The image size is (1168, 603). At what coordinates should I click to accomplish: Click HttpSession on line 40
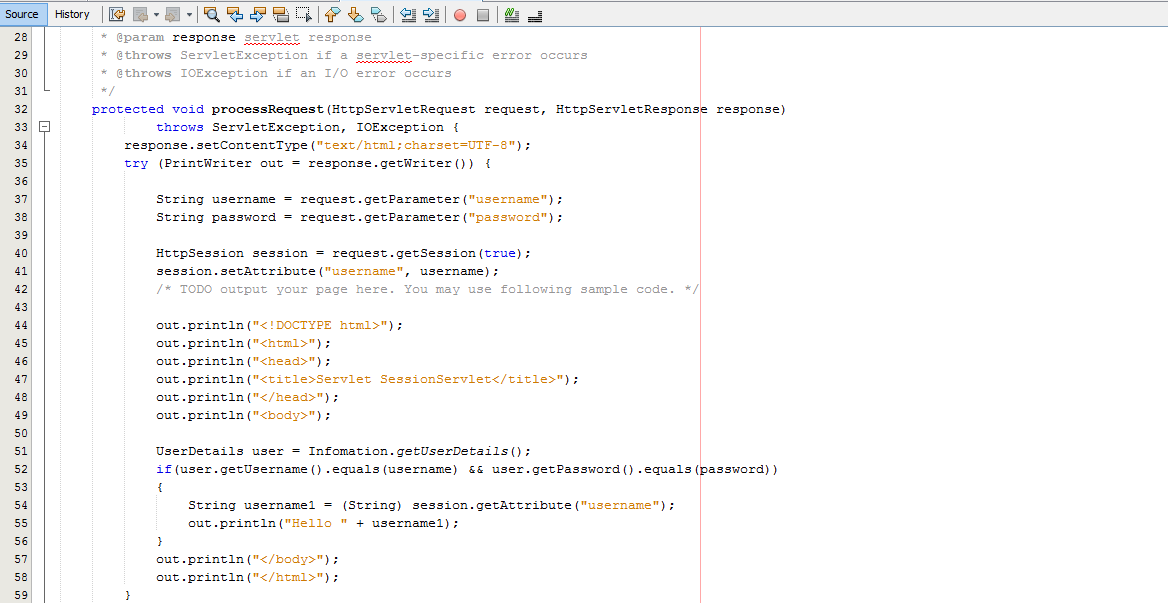pos(200,253)
